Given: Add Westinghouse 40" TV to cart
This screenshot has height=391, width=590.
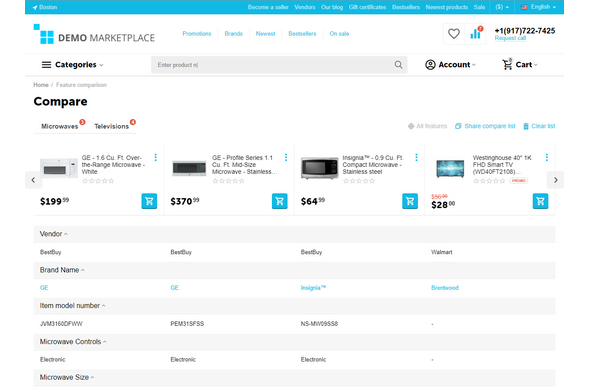Looking at the screenshot, I should 540,201.
